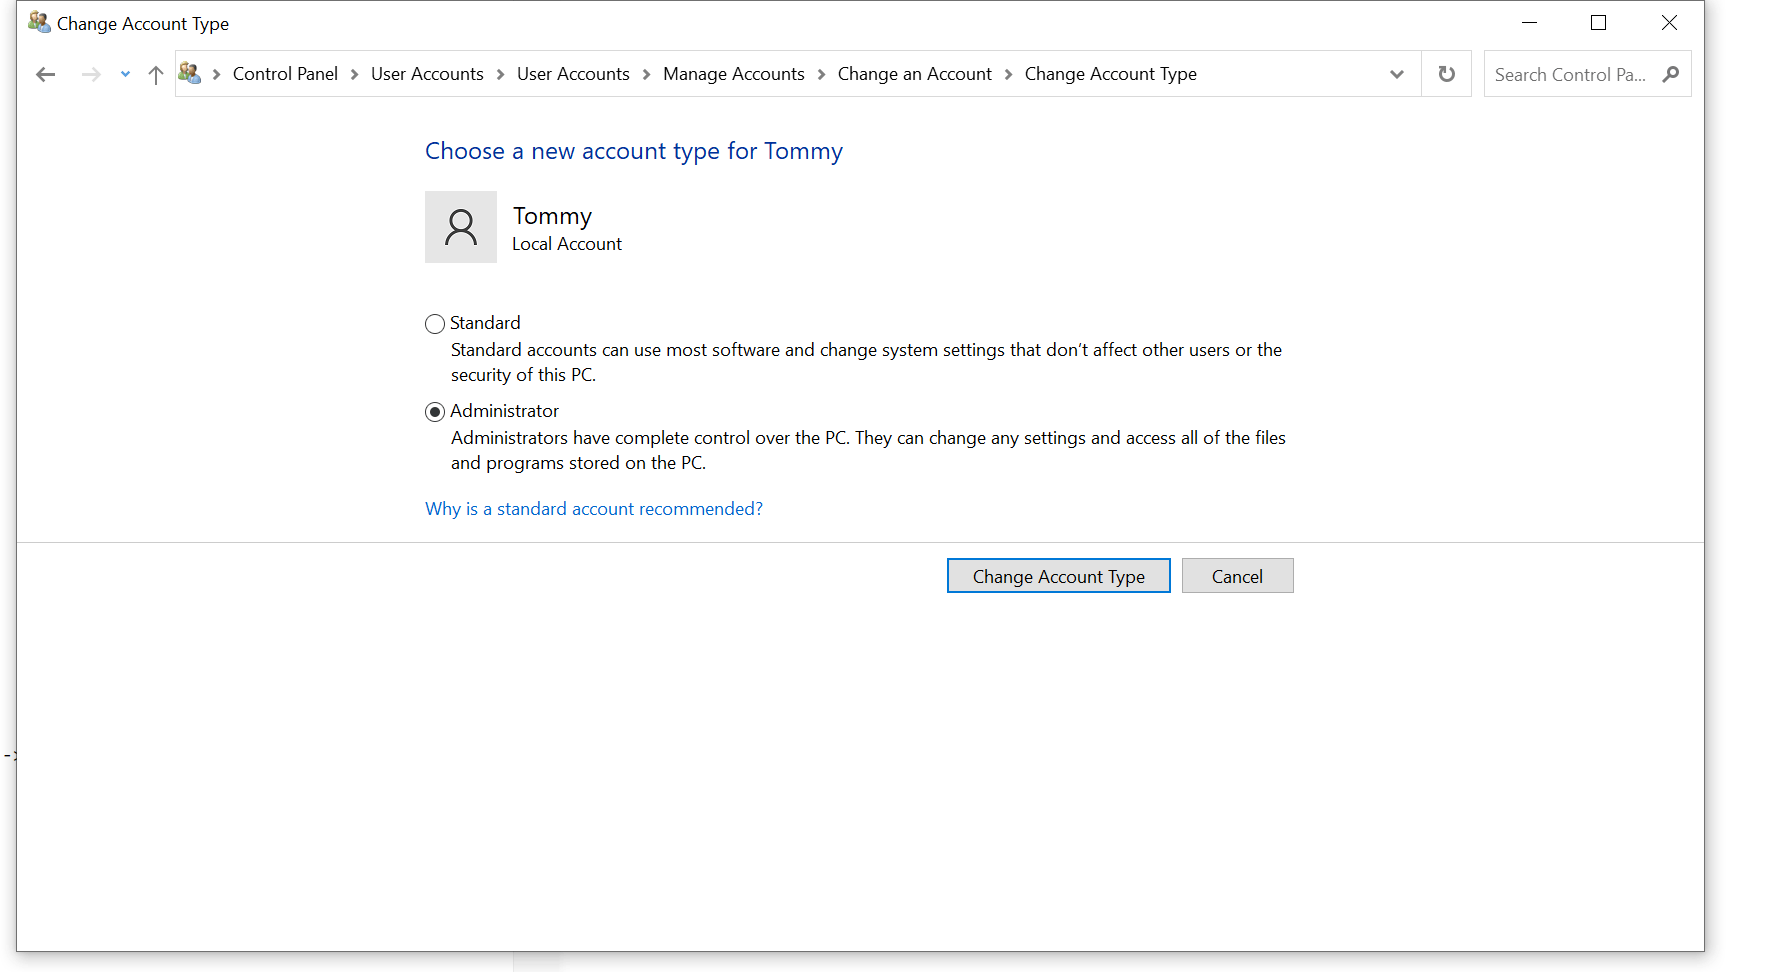Viewport: 1766px width, 972px height.
Task: Go back with the Back arrow
Action: click(x=45, y=74)
